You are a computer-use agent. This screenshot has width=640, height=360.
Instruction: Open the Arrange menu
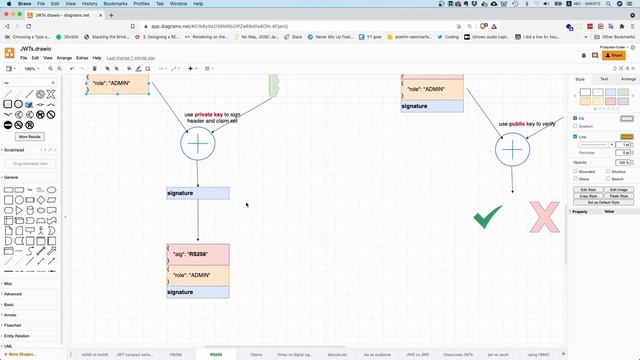(x=64, y=58)
